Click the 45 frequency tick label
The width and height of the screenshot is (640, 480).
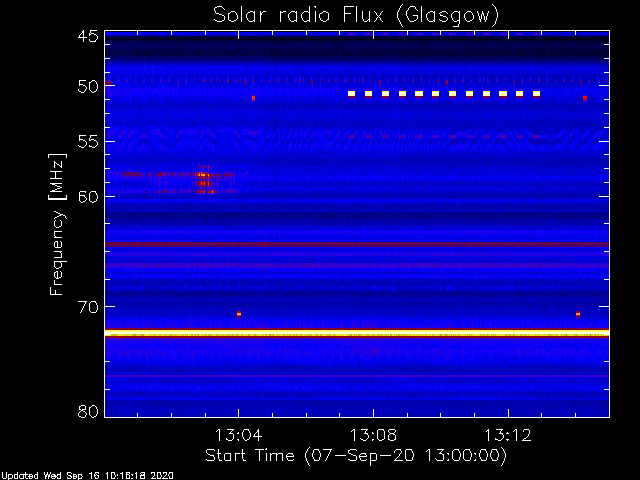[88, 36]
